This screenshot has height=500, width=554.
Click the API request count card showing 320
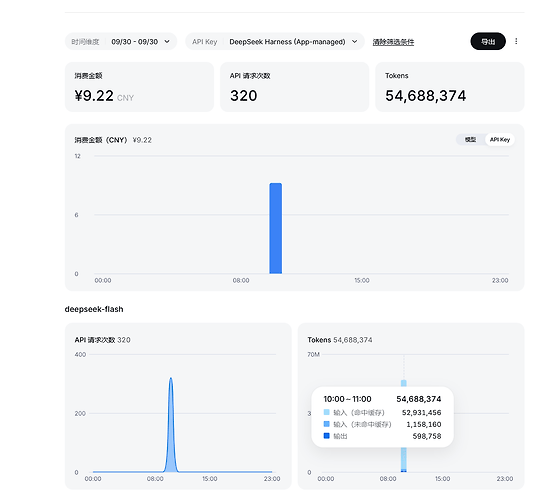pyautogui.click(x=294, y=87)
